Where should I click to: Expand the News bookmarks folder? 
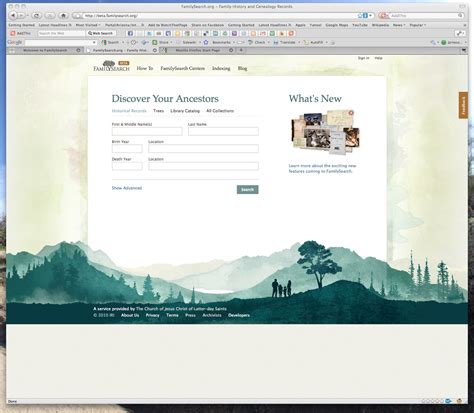(x=399, y=25)
